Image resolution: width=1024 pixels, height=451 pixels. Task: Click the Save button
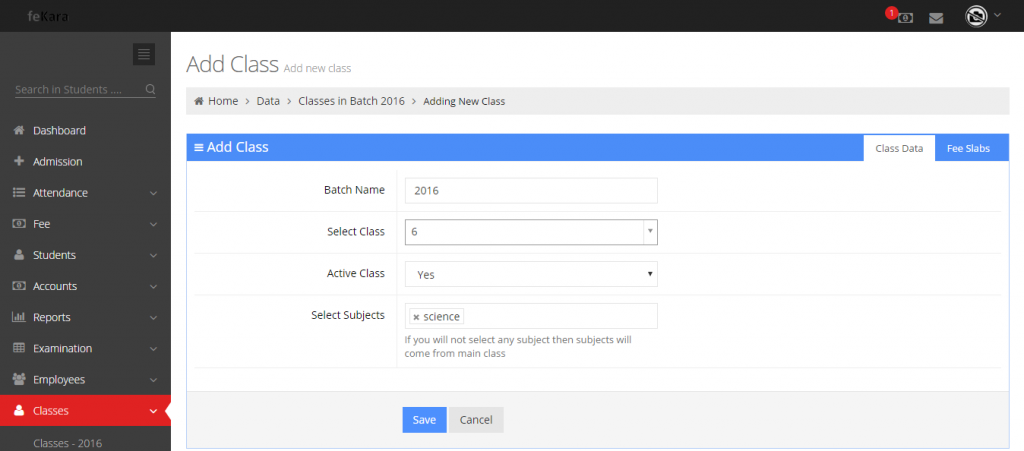(x=424, y=420)
